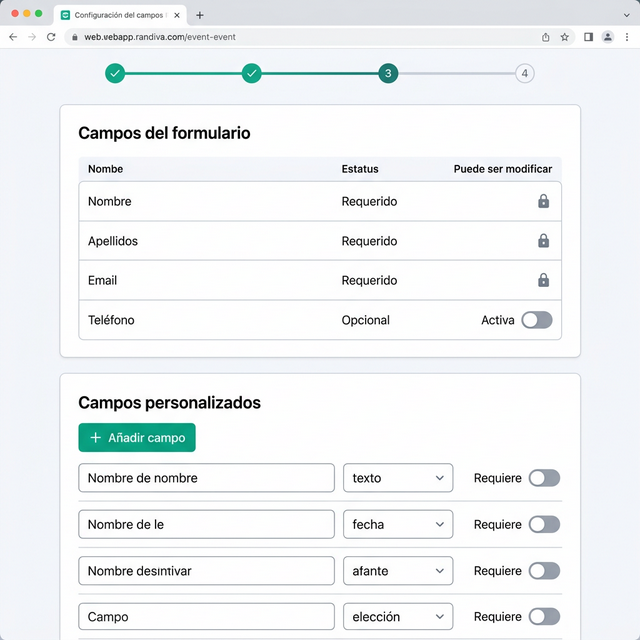Click Añadir campo button
640x640 pixels.
[x=137, y=438]
